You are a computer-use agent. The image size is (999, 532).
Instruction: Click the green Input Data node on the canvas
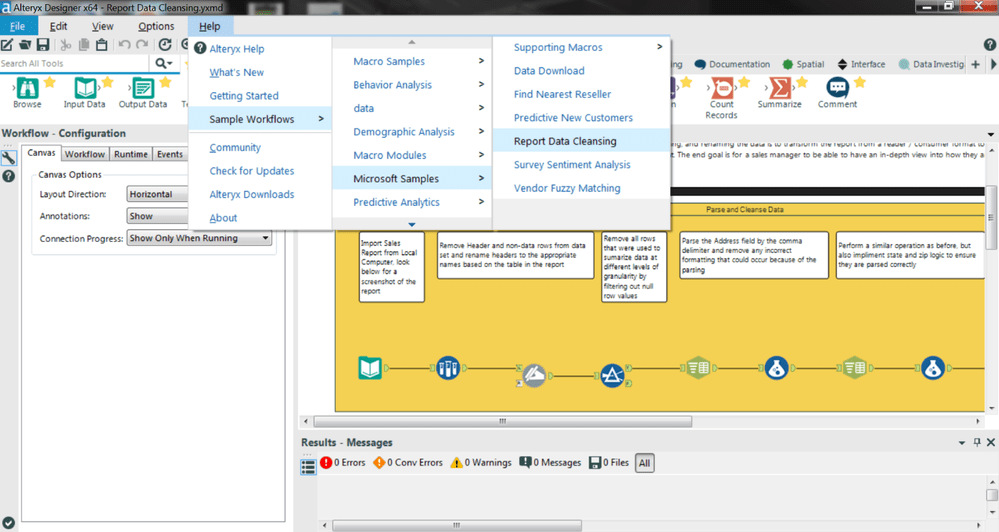coord(370,368)
